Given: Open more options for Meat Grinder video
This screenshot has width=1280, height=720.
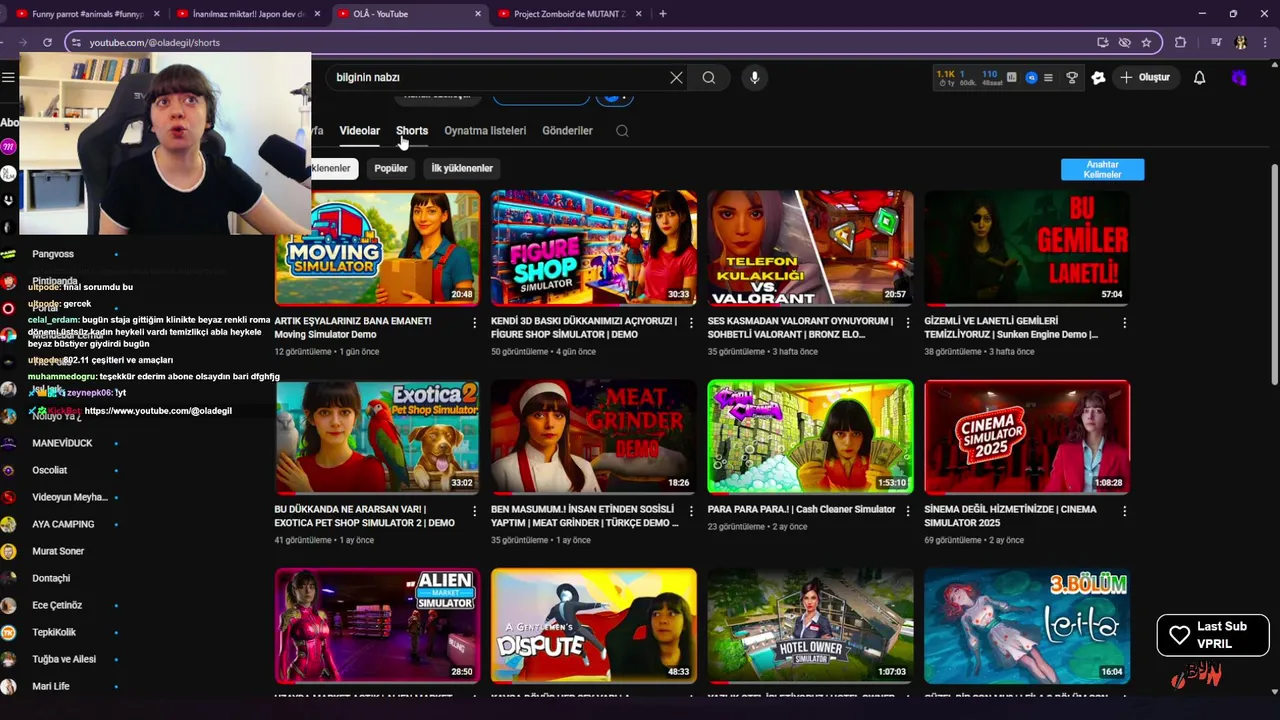Looking at the screenshot, I should 691,511.
